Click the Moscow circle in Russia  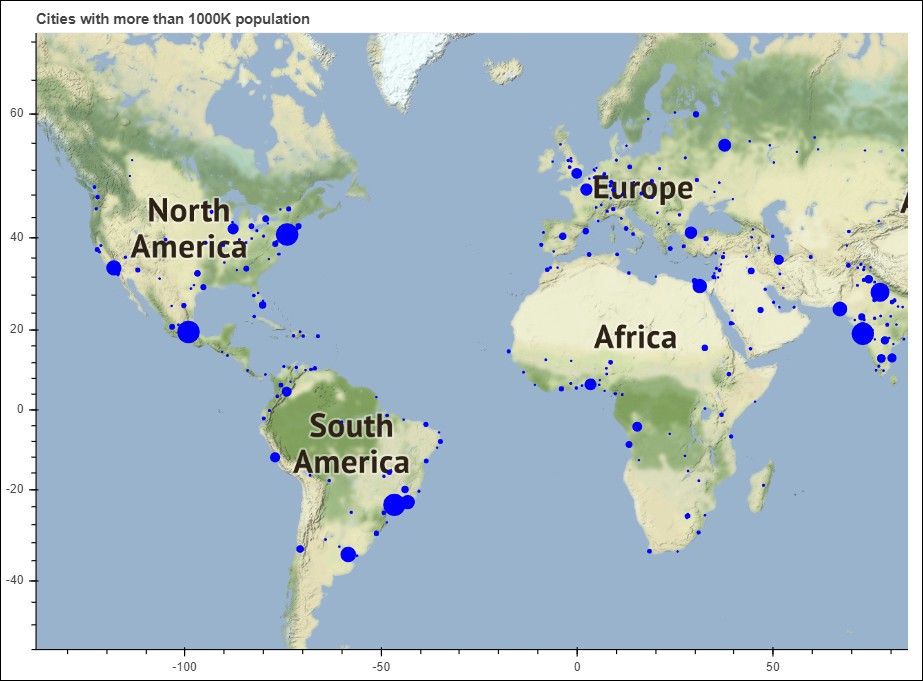[x=725, y=145]
